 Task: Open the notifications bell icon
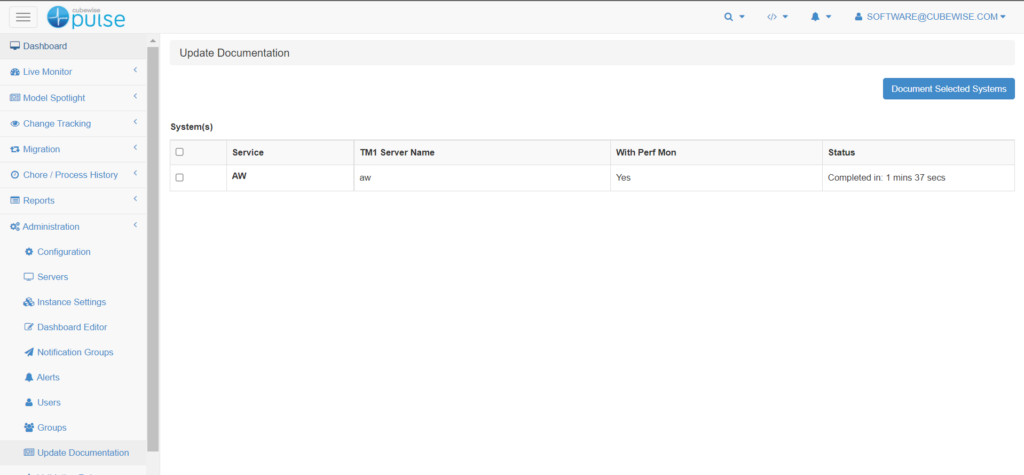[820, 17]
